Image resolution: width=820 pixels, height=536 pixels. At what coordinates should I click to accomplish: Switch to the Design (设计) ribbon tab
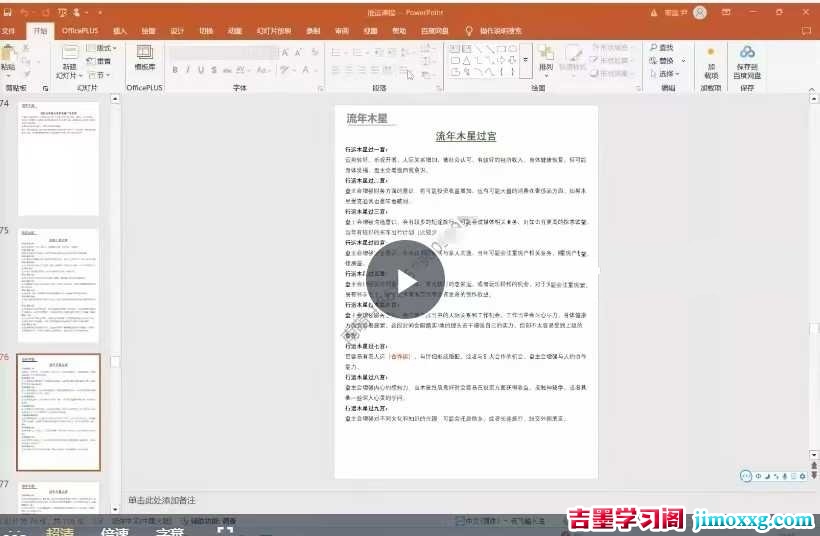tap(177, 31)
